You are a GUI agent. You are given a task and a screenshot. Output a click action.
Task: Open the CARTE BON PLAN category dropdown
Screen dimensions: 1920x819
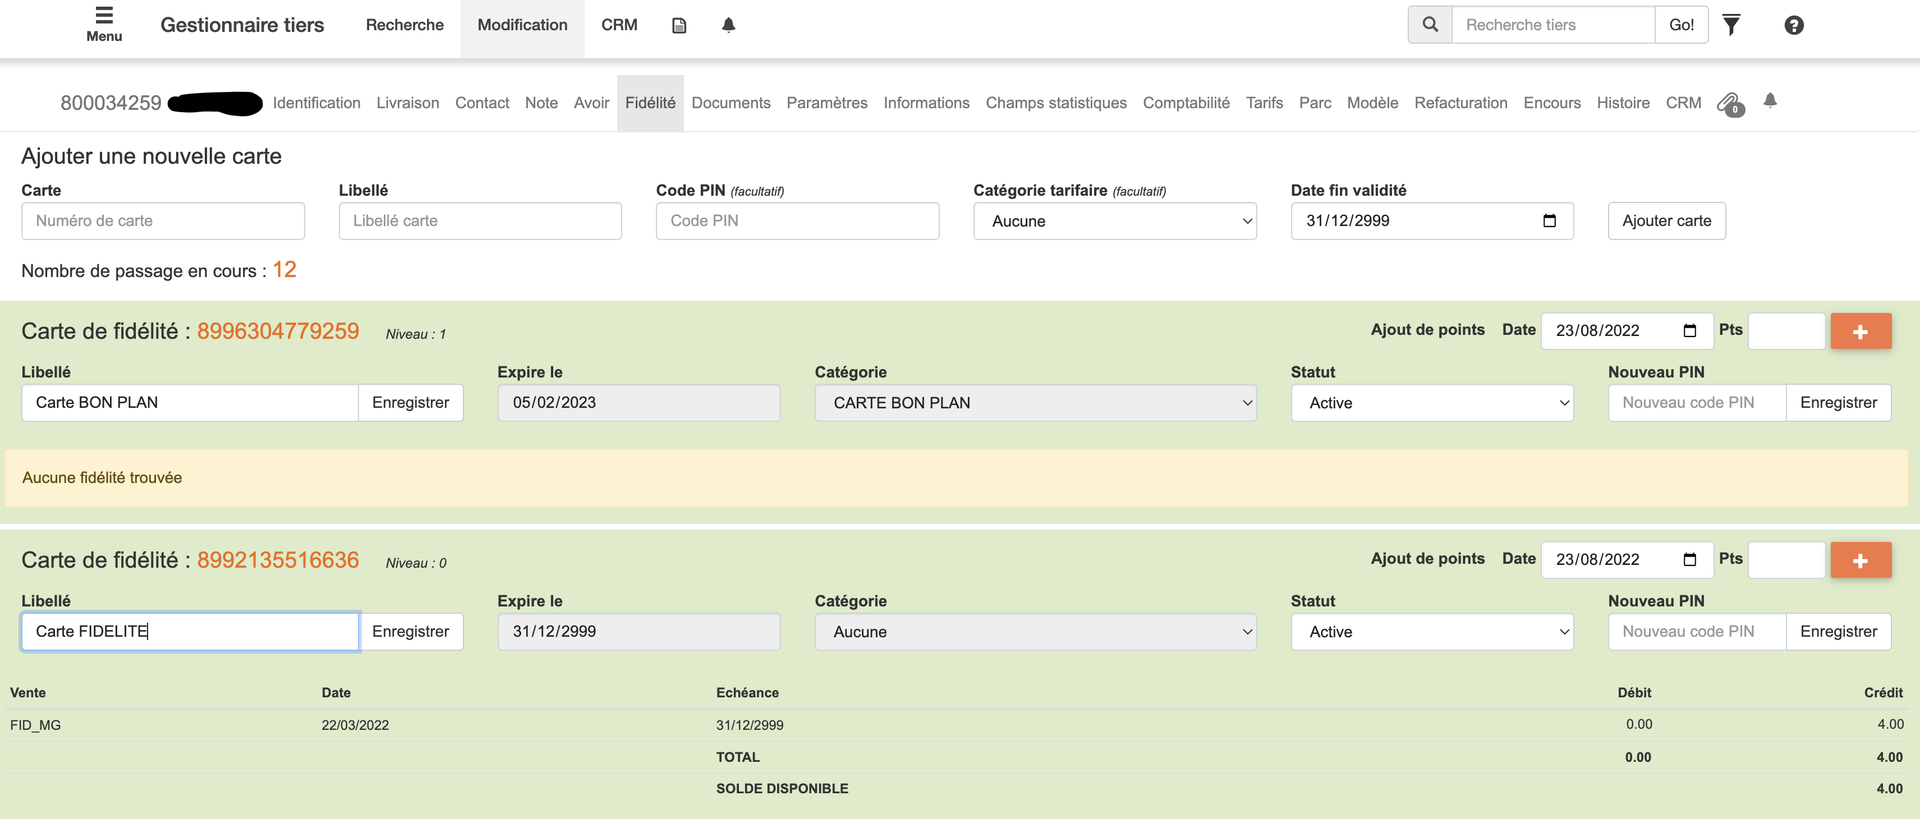point(1036,403)
